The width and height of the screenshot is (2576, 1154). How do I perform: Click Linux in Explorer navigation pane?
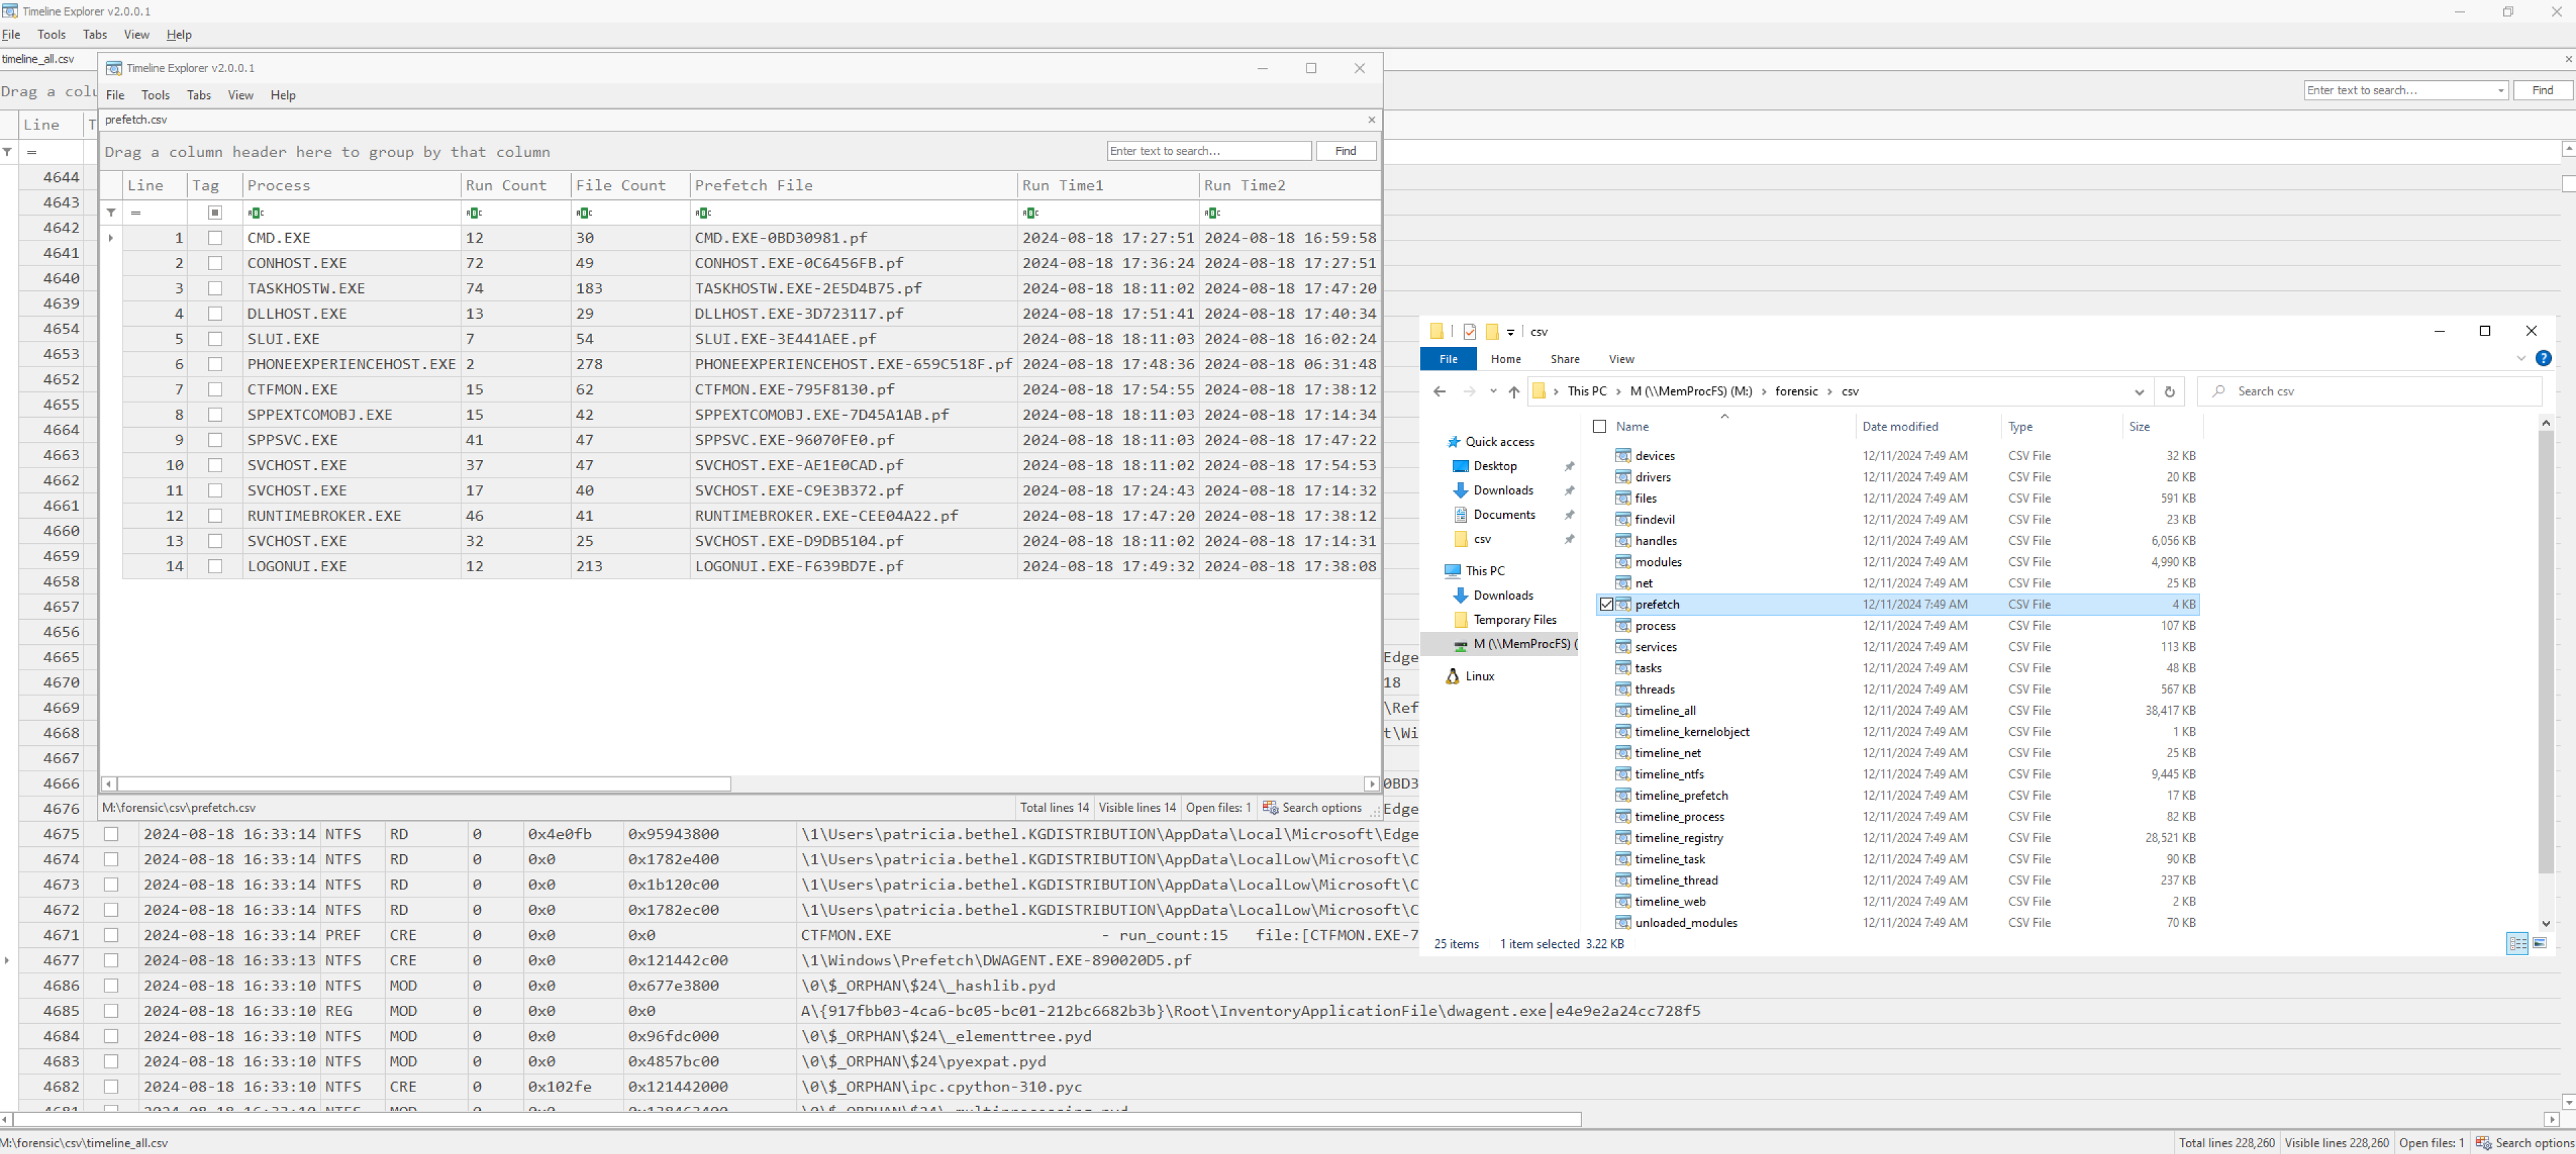coord(1479,676)
